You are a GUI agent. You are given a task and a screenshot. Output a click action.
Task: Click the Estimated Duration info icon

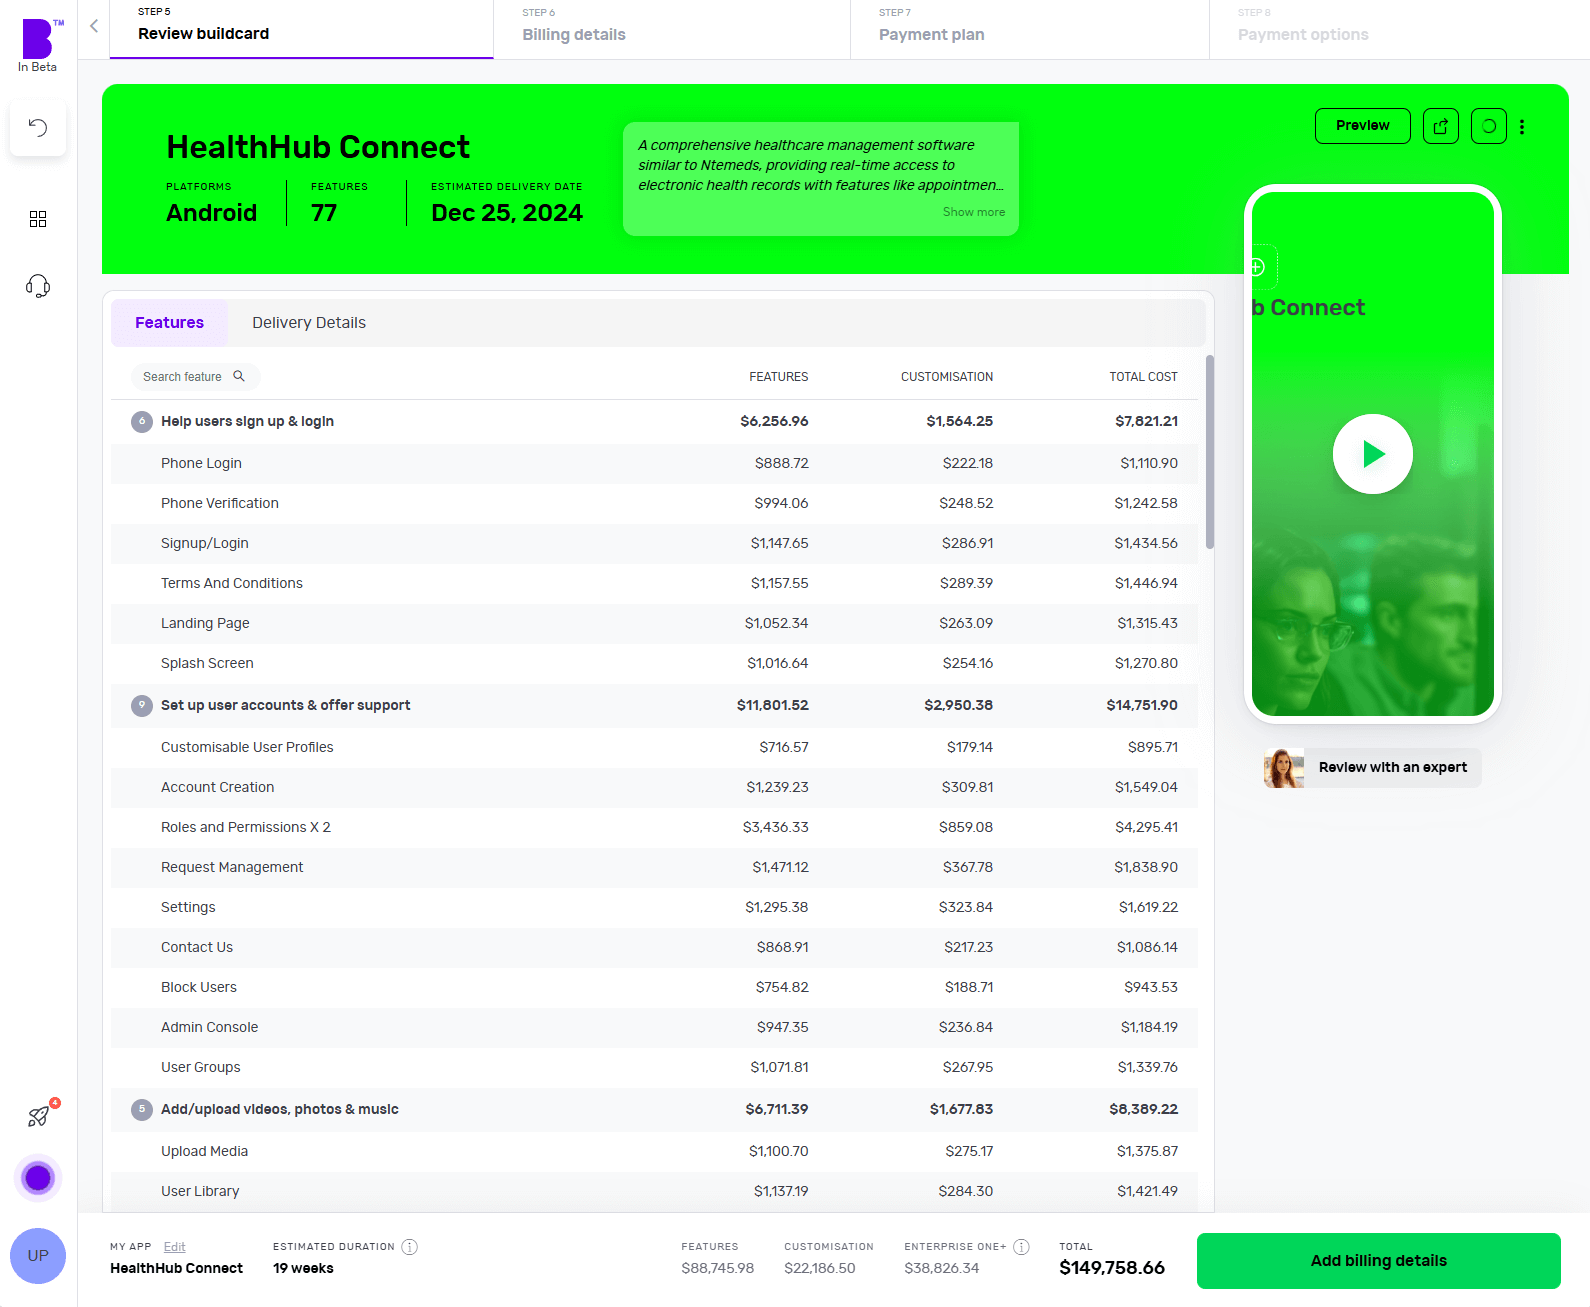point(410,1247)
